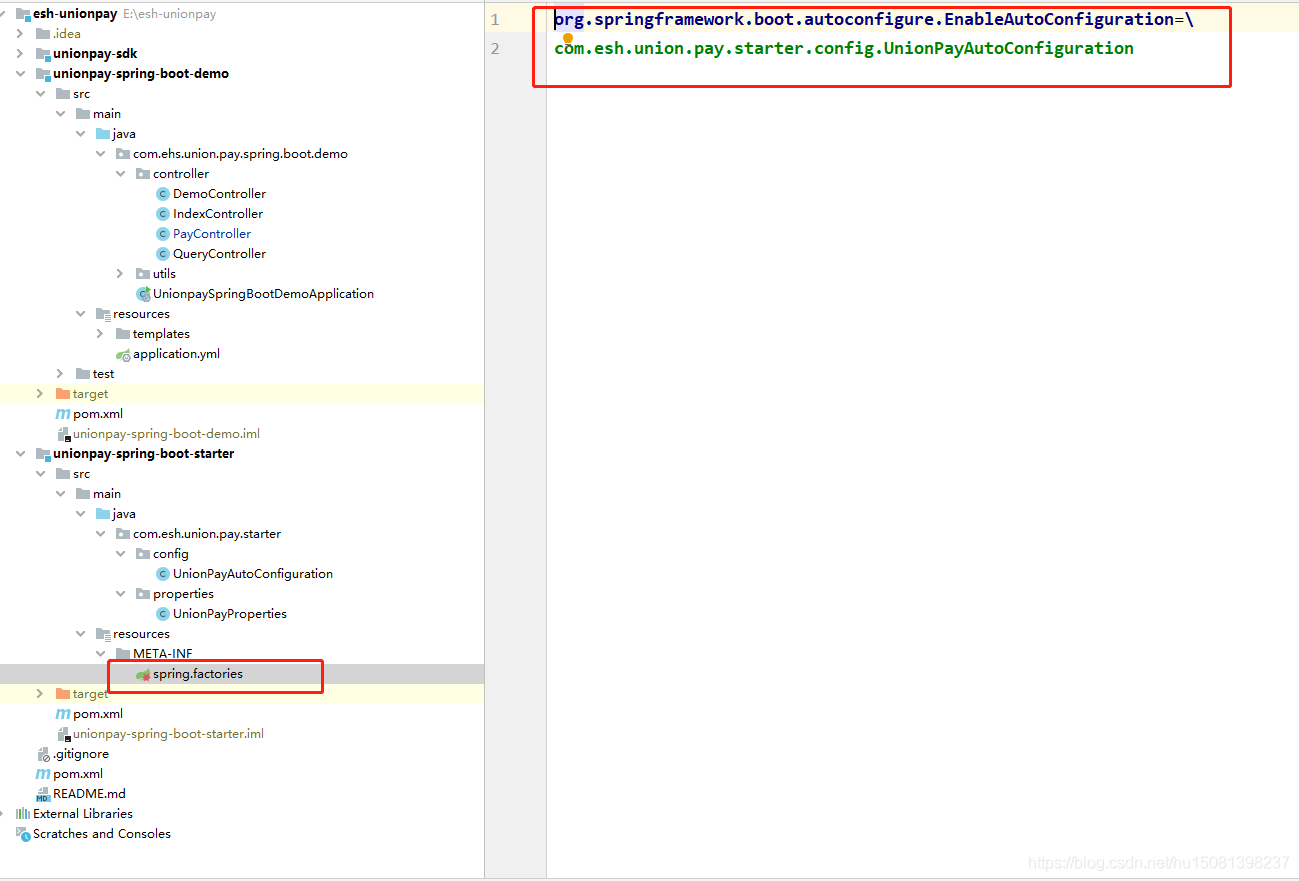Click the root pom.xml Maven icon
The width and height of the screenshot is (1299, 881).
[x=43, y=774]
